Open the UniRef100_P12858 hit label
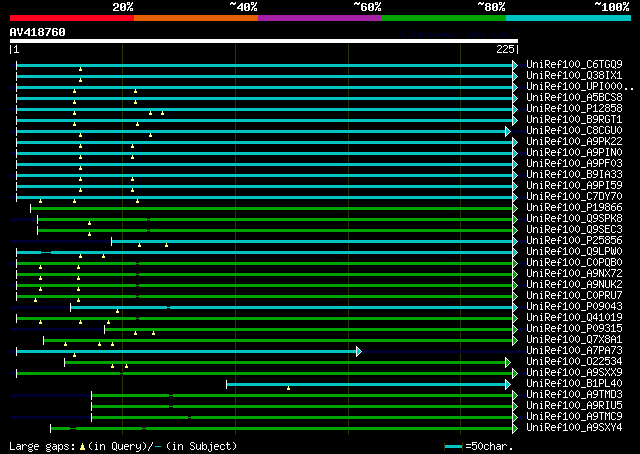 574,109
